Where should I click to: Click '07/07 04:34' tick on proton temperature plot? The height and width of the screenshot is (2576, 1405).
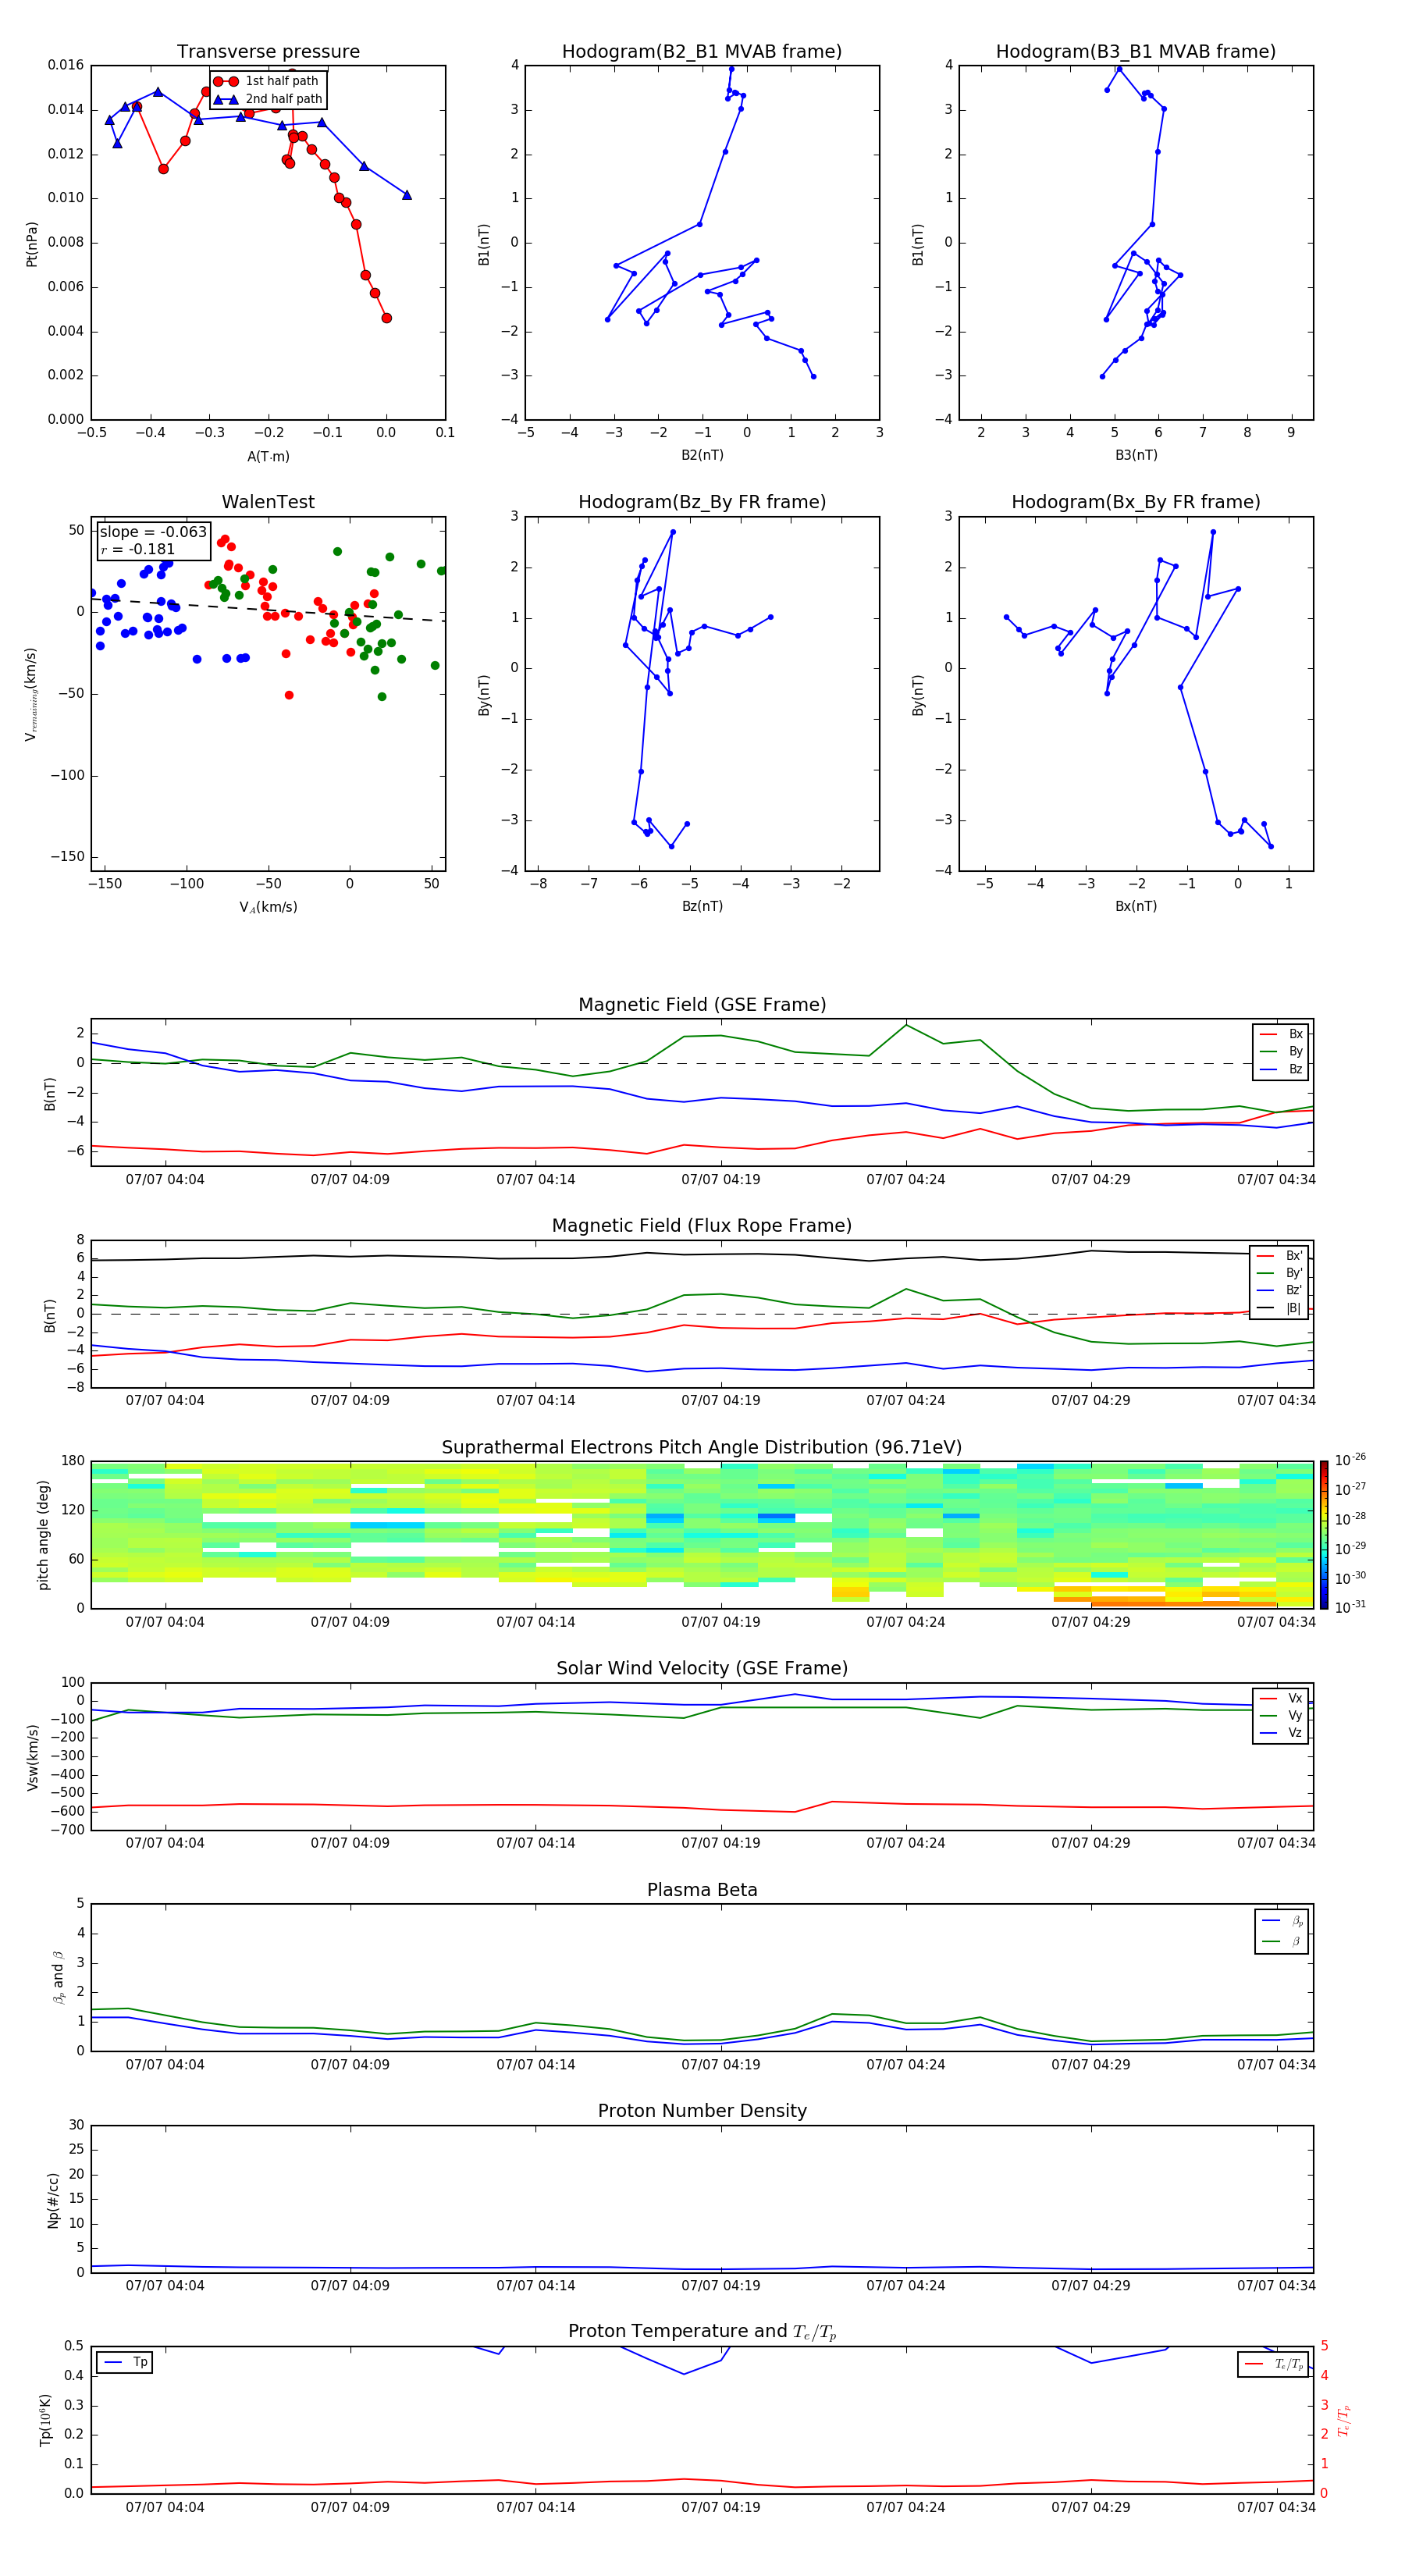[x=1276, y=2507]
